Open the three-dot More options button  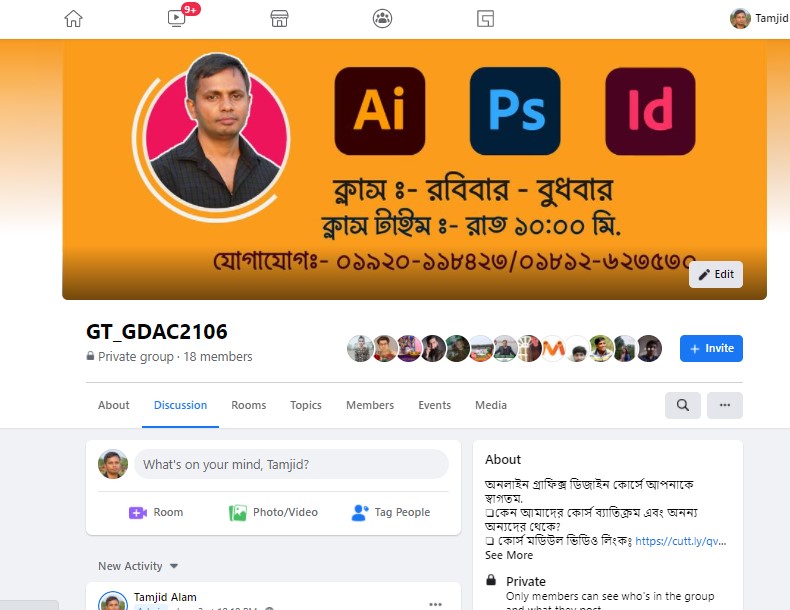725,405
